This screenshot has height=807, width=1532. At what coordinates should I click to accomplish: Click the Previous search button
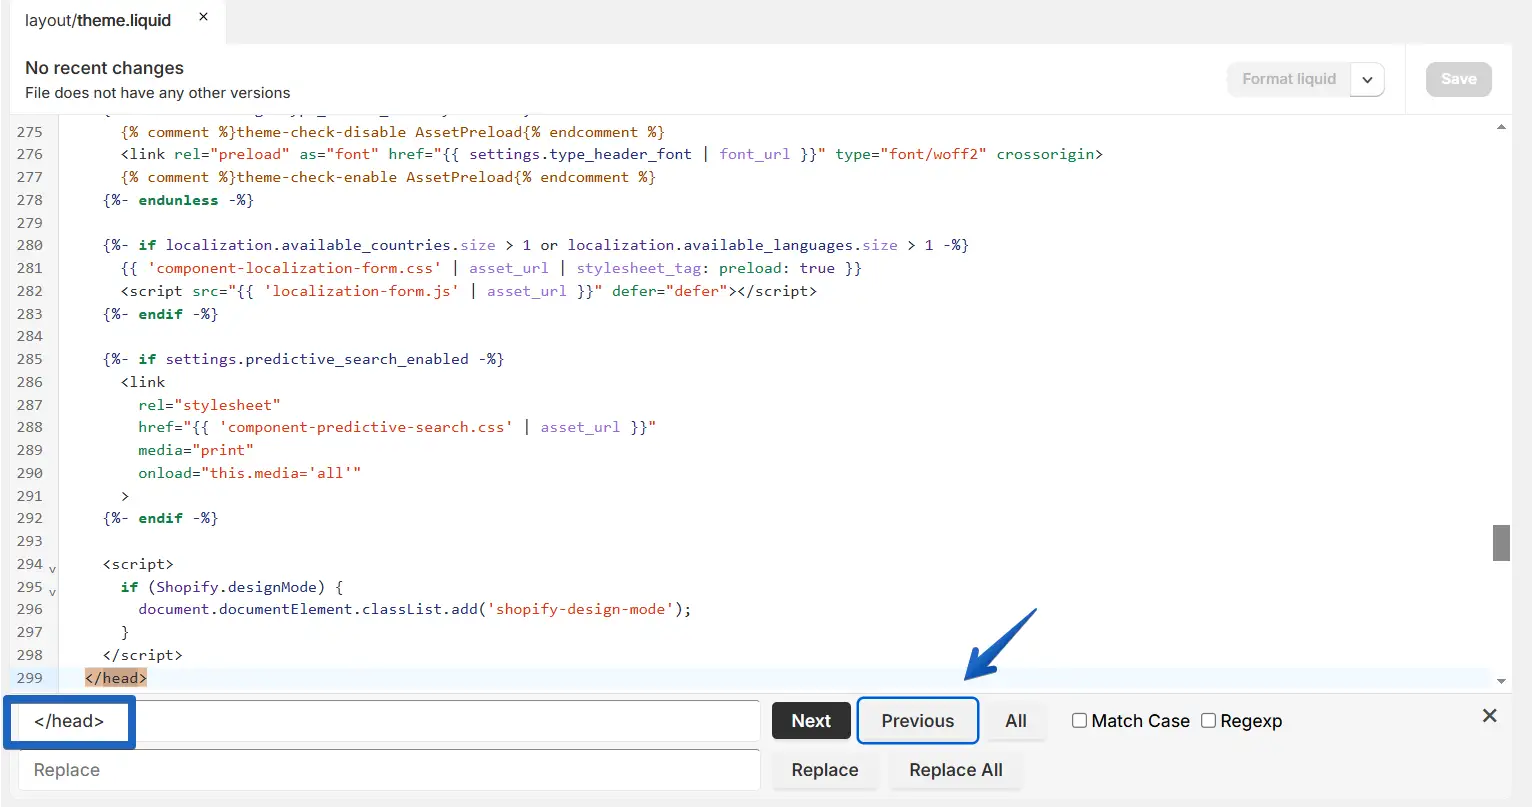(x=917, y=721)
